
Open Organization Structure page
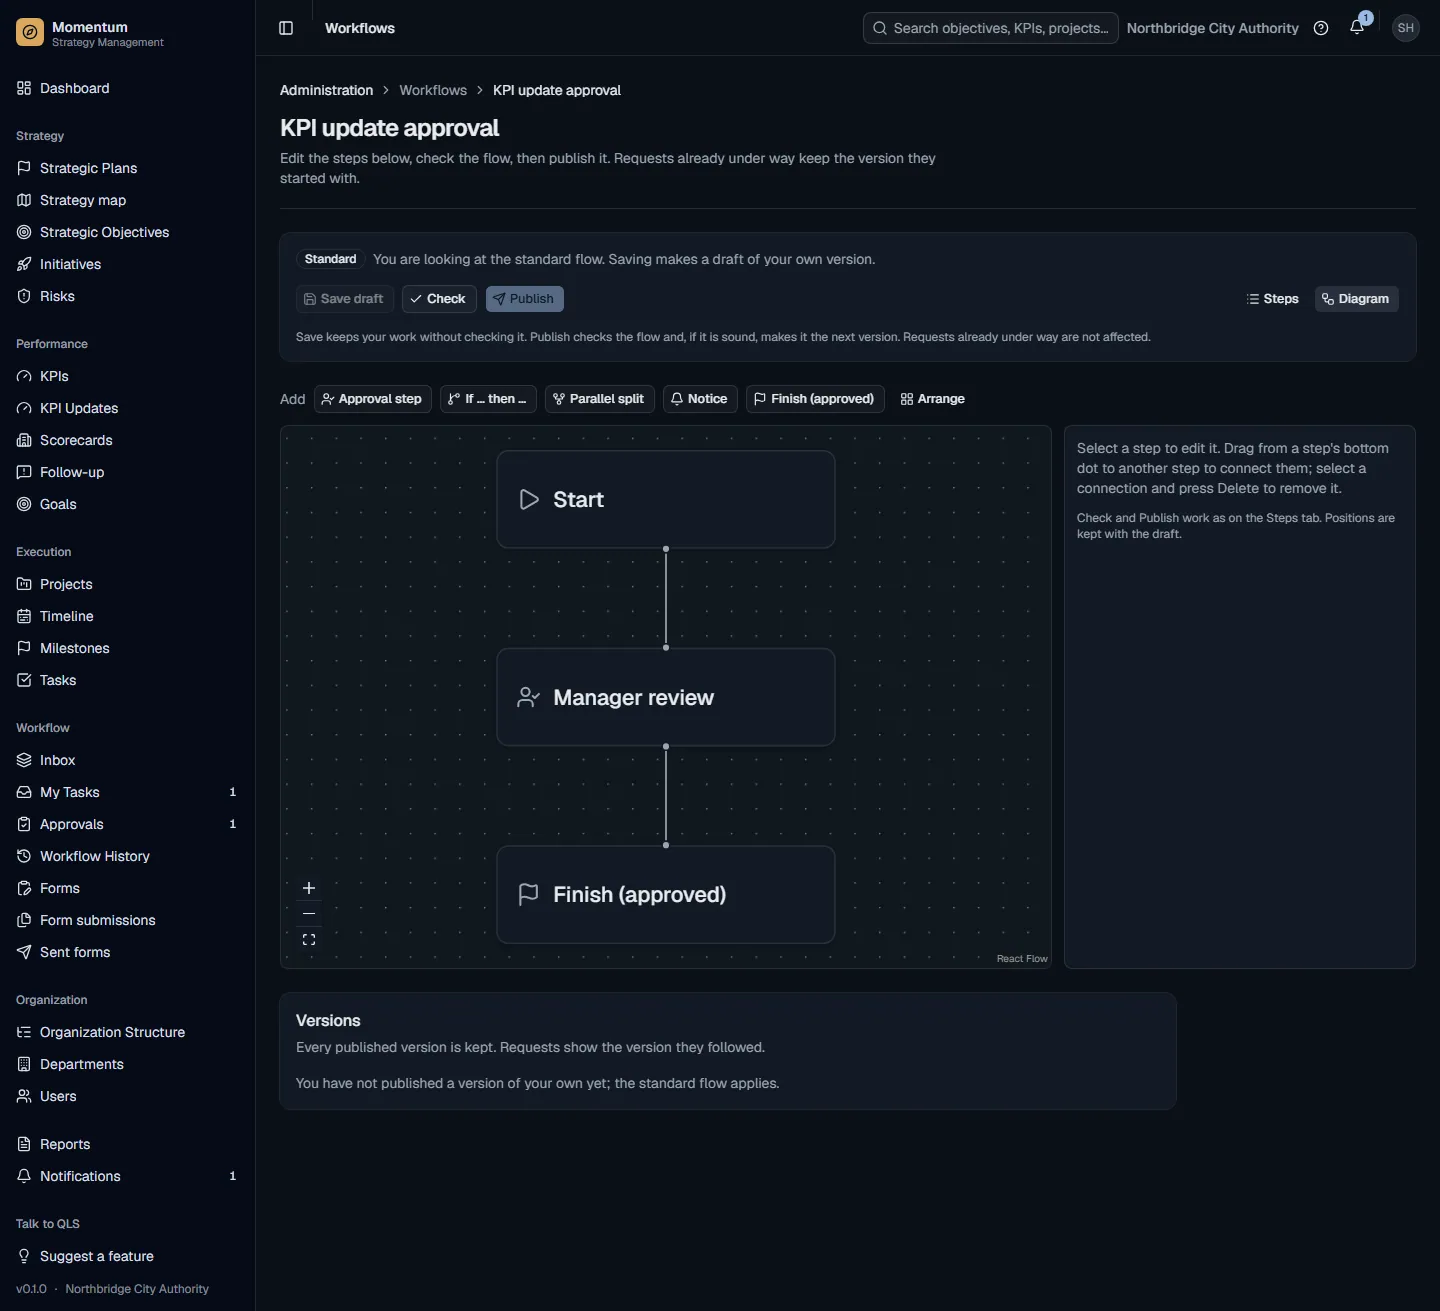[x=127, y=1032]
